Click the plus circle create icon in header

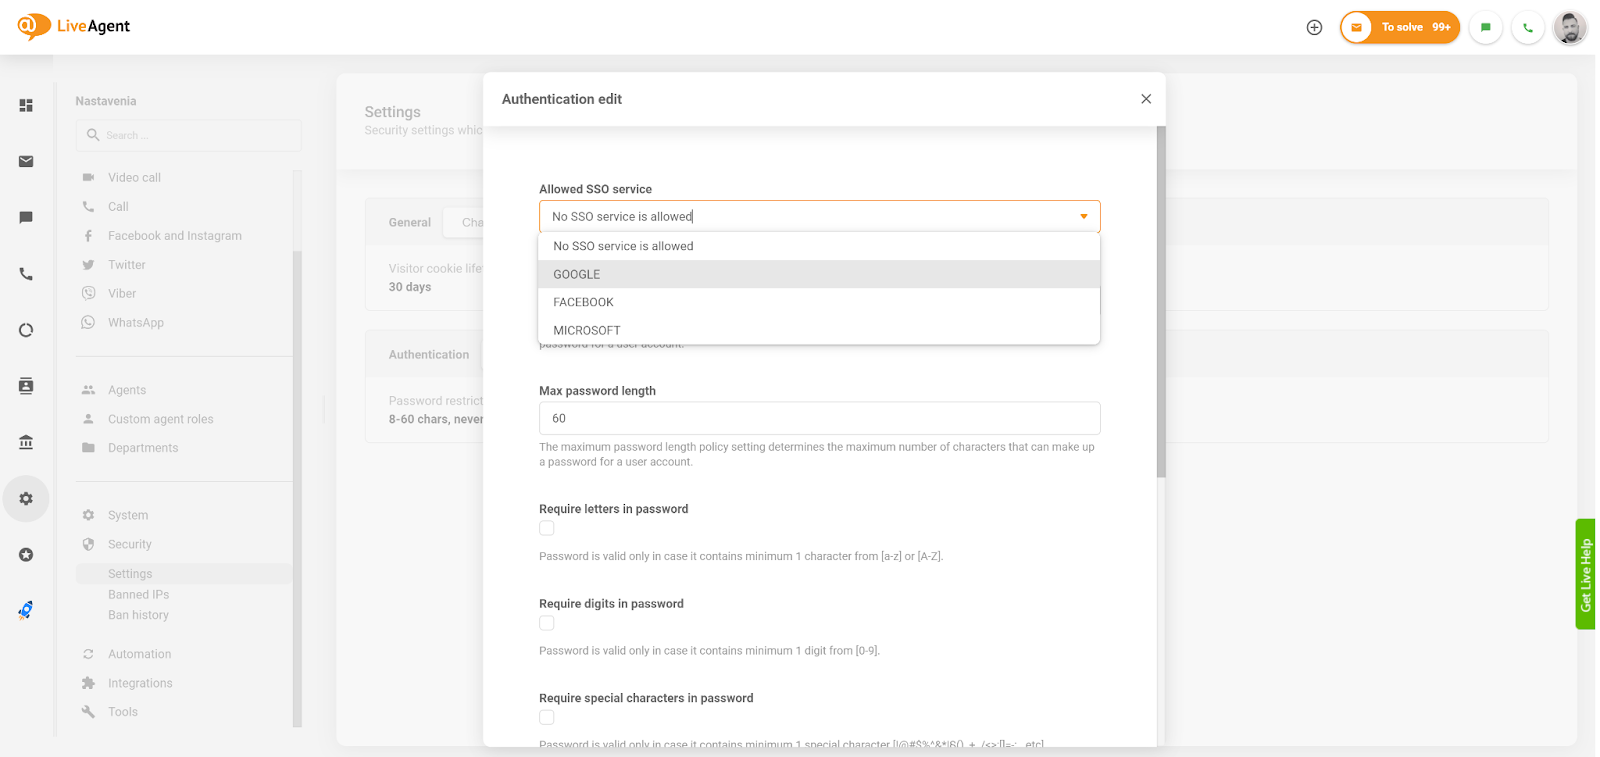point(1314,27)
